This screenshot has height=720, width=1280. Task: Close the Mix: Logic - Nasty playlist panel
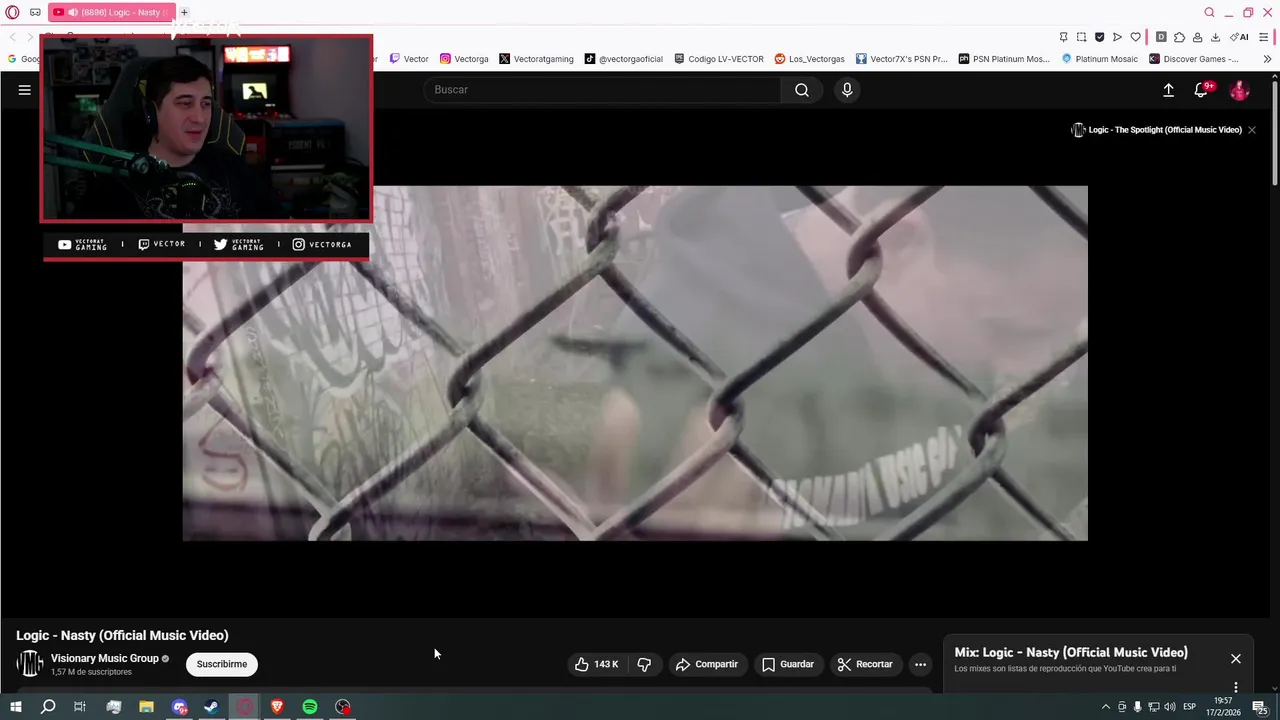tap(1236, 659)
